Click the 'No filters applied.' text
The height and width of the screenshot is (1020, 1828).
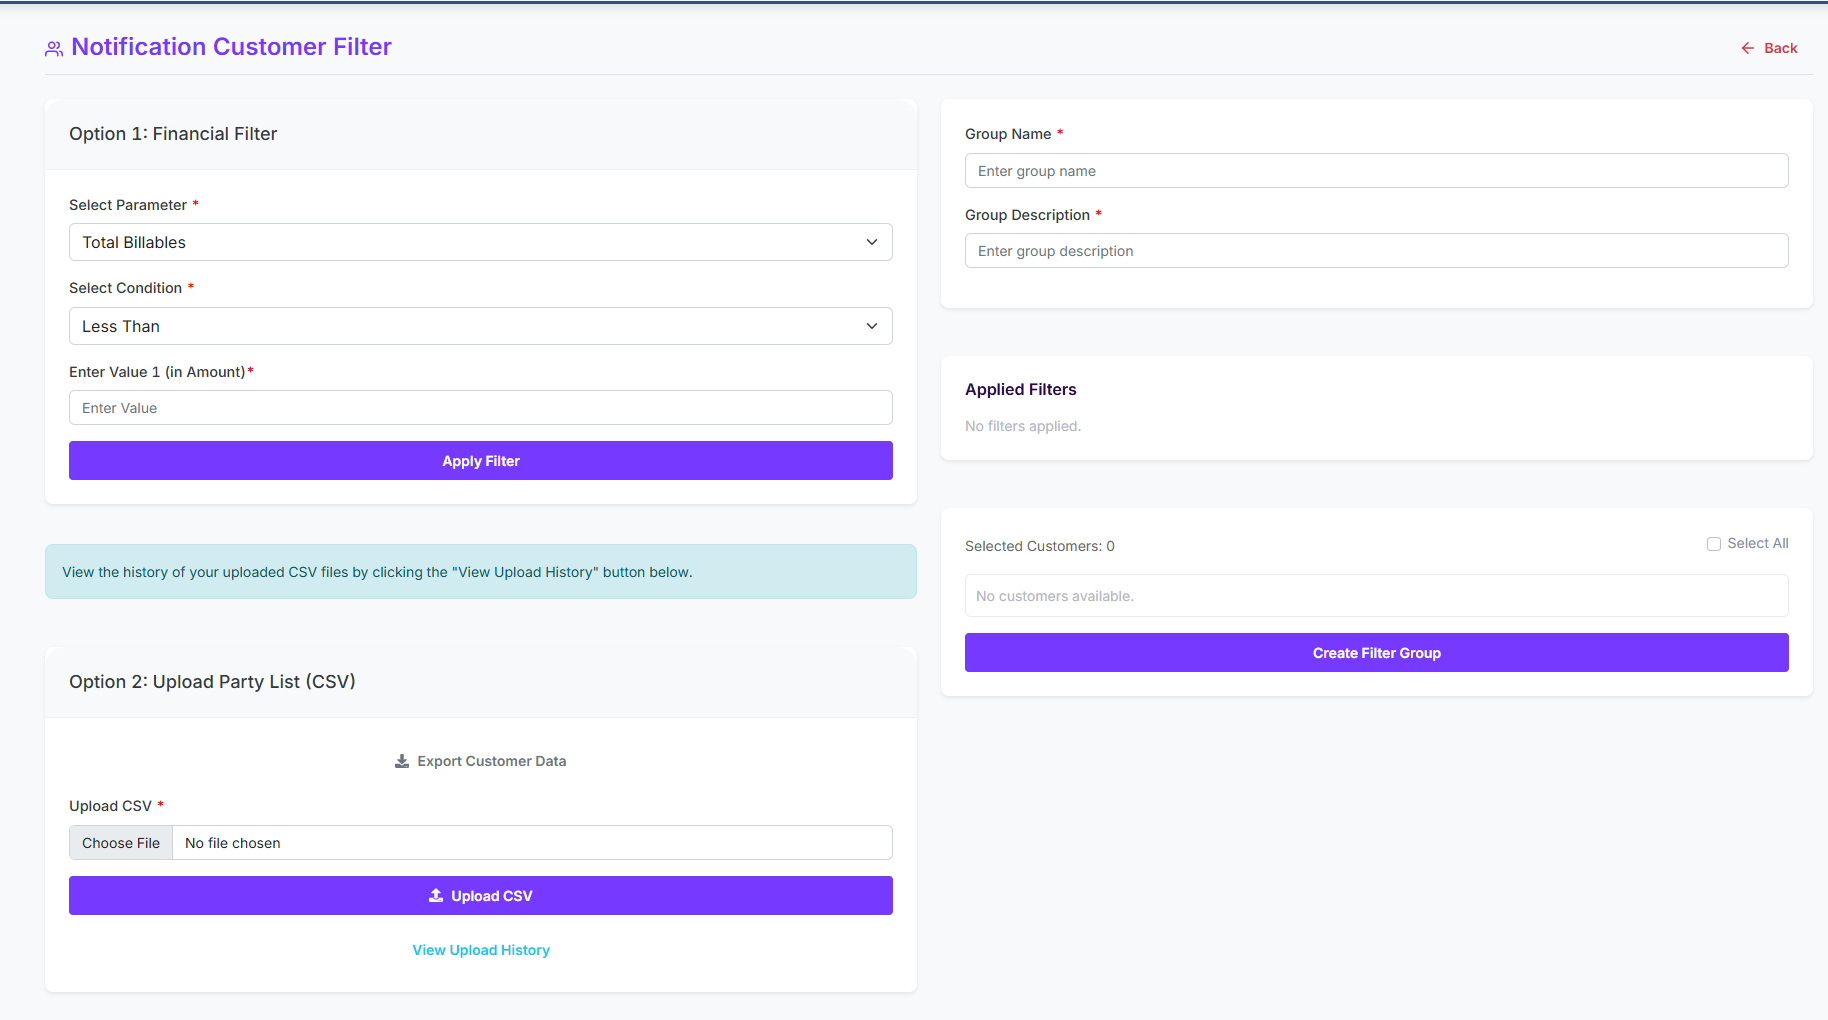(x=1023, y=426)
